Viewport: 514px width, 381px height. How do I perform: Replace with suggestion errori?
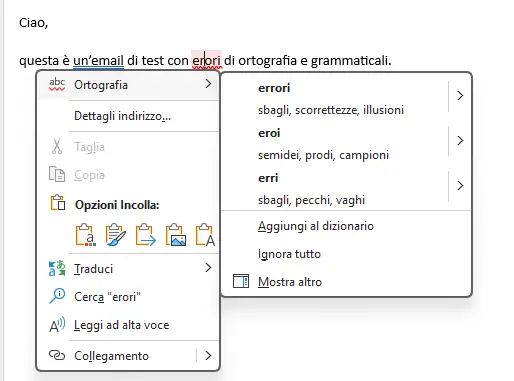(274, 88)
